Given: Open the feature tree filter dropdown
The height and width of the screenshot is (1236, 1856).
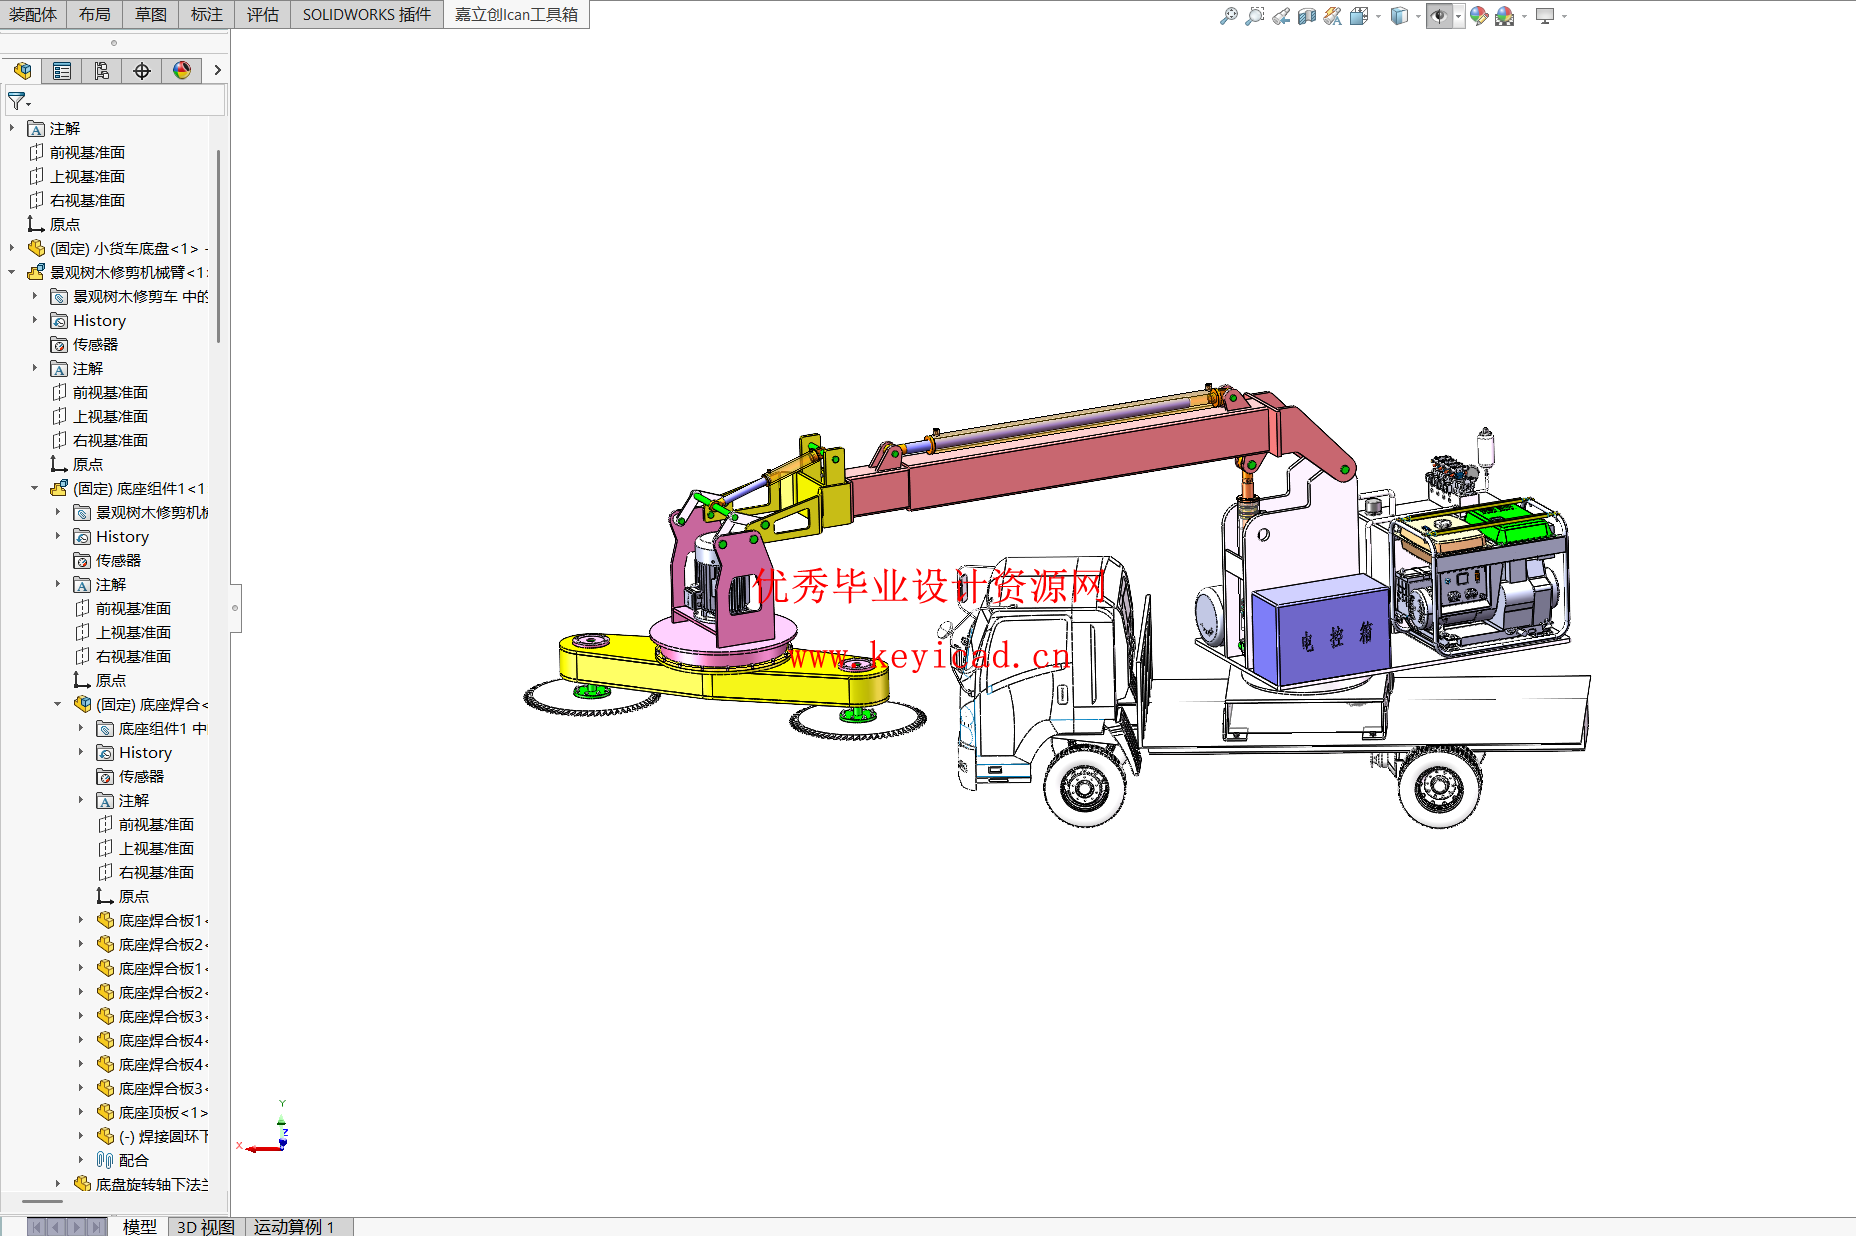Looking at the screenshot, I should click(x=20, y=102).
